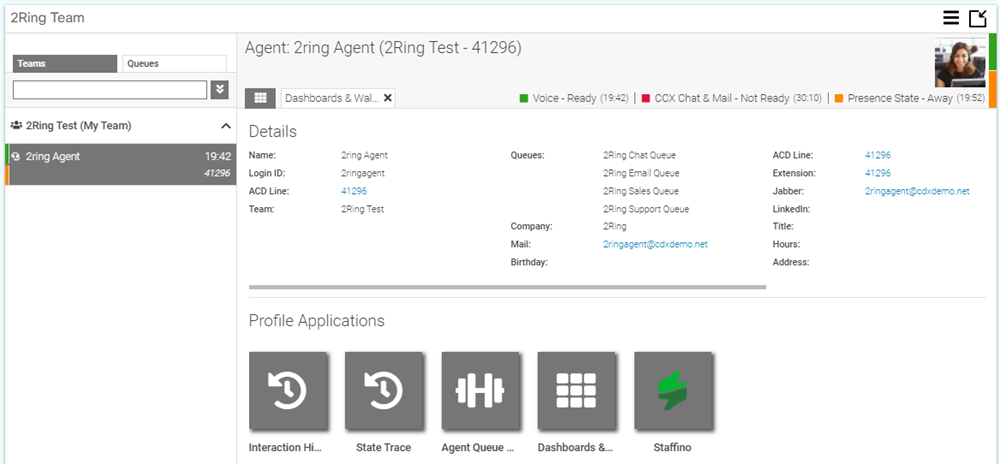Switch to the Teams tab

(65, 64)
